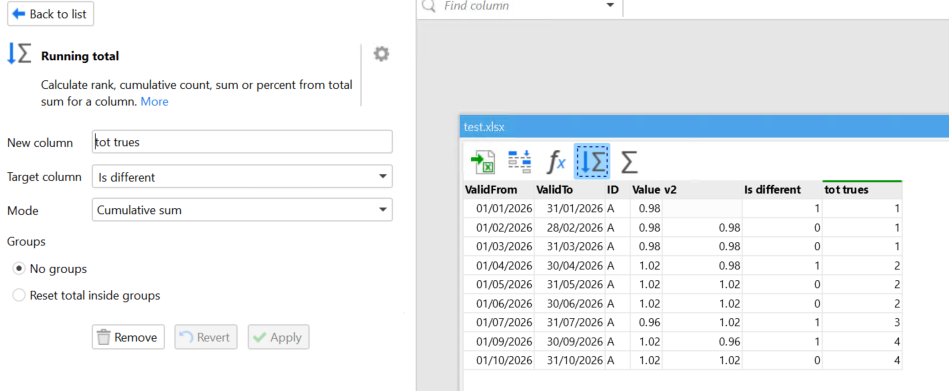Image resolution: width=949 pixels, height=391 pixels.
Task: Expand the Target column dropdown
Action: tap(242, 177)
